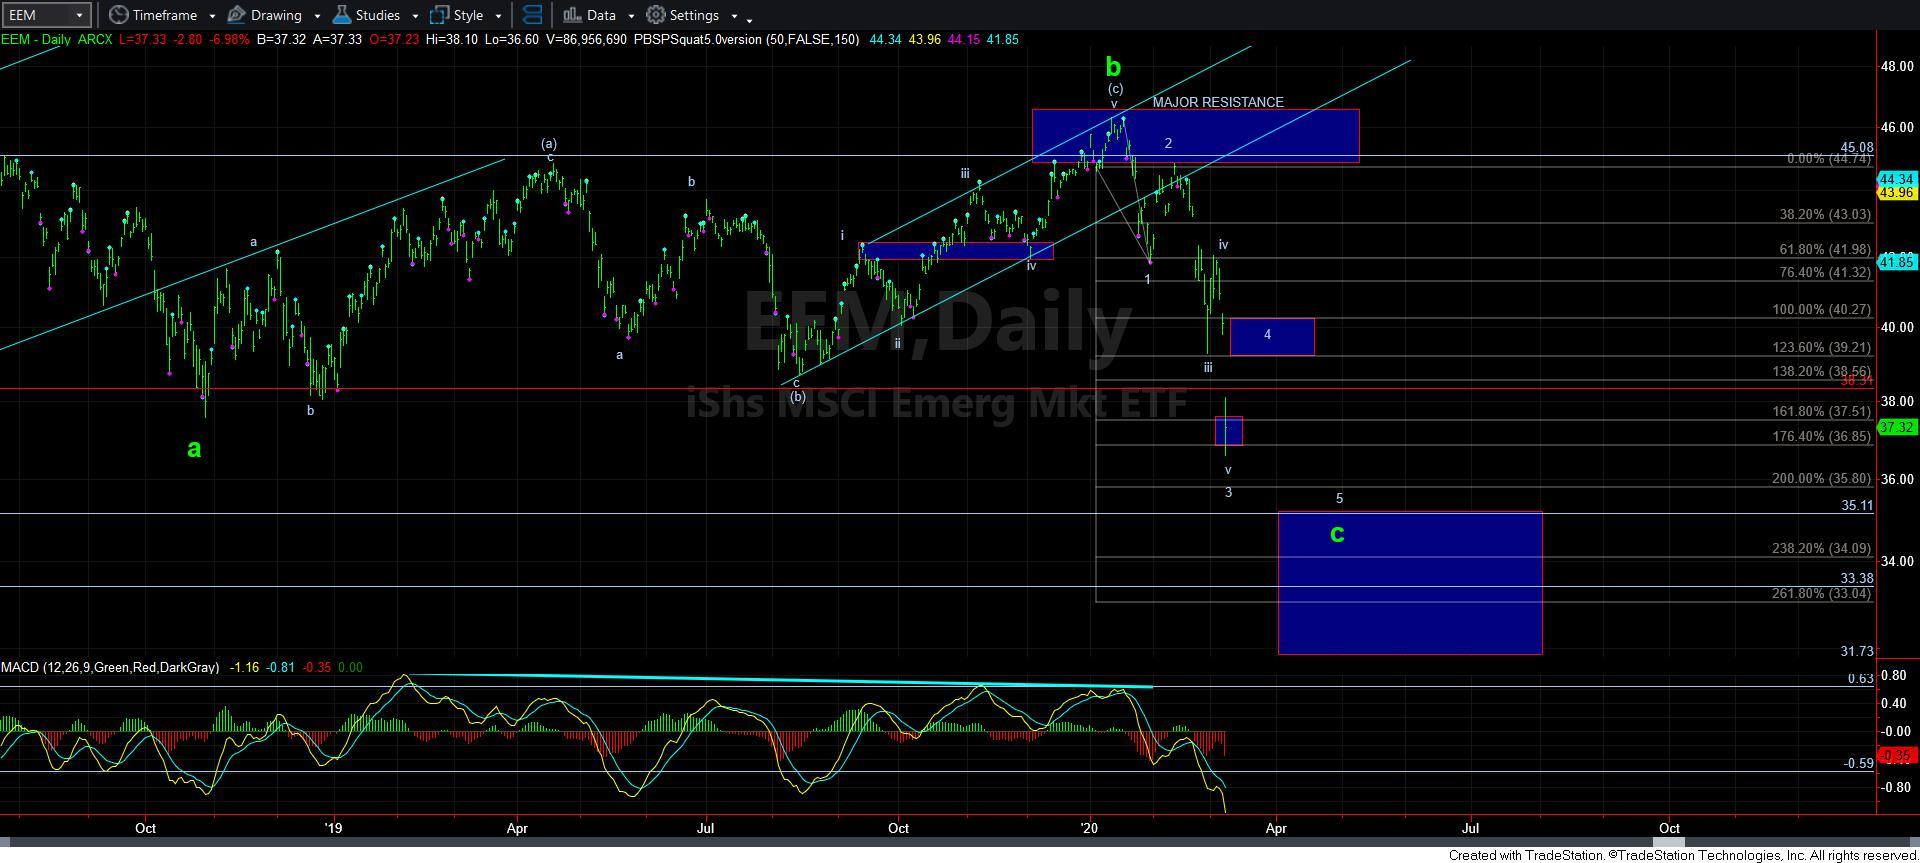The width and height of the screenshot is (1920, 863).
Task: Click the 61.80% (41.98) Fibonacci label
Action: [1824, 249]
